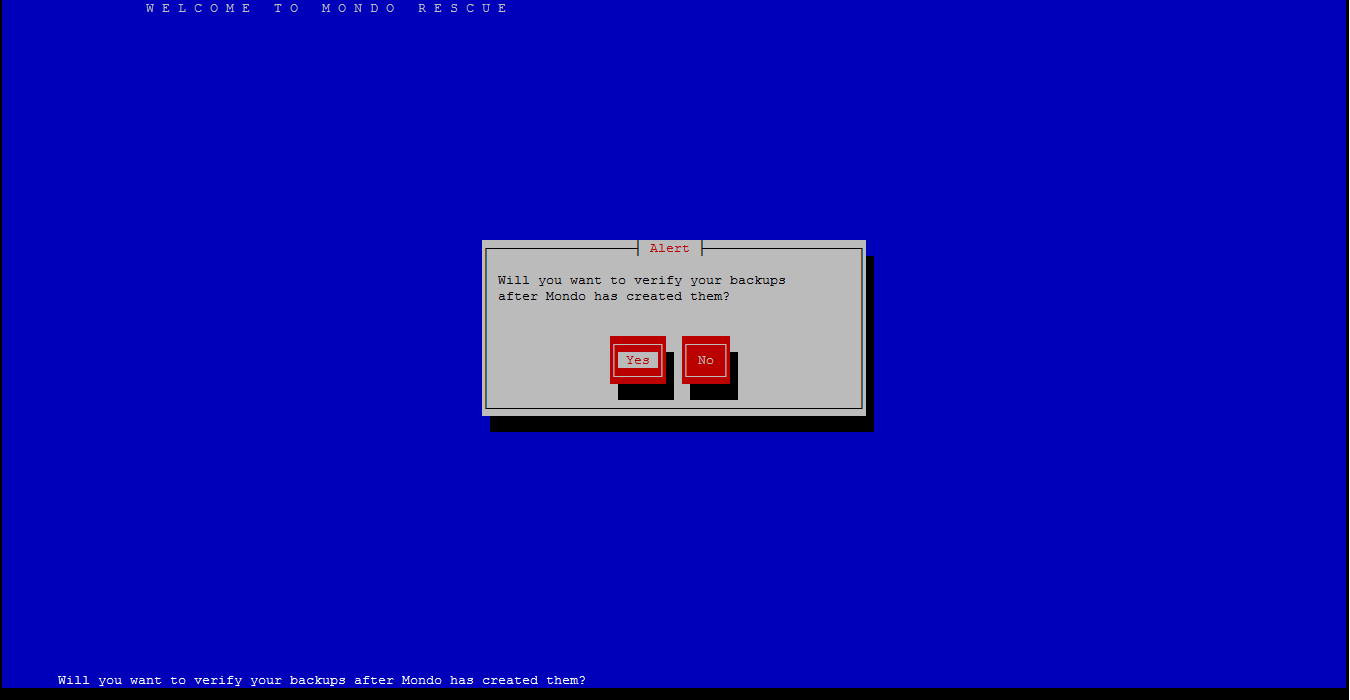The width and height of the screenshot is (1350, 700).
Task: Click the word WELCOME in top banner
Action: click(x=199, y=8)
